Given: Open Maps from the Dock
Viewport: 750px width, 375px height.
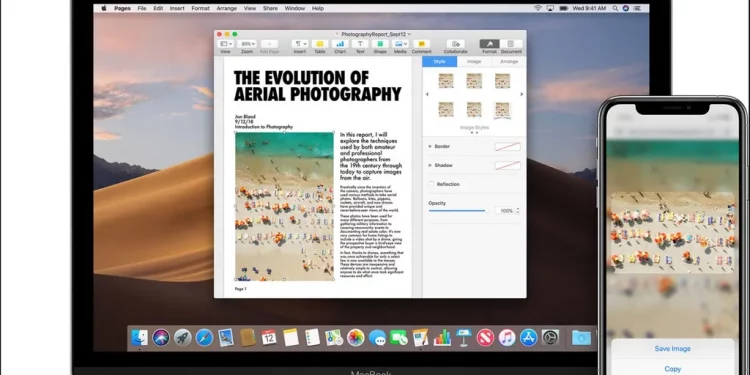Looking at the screenshot, I should (334, 338).
